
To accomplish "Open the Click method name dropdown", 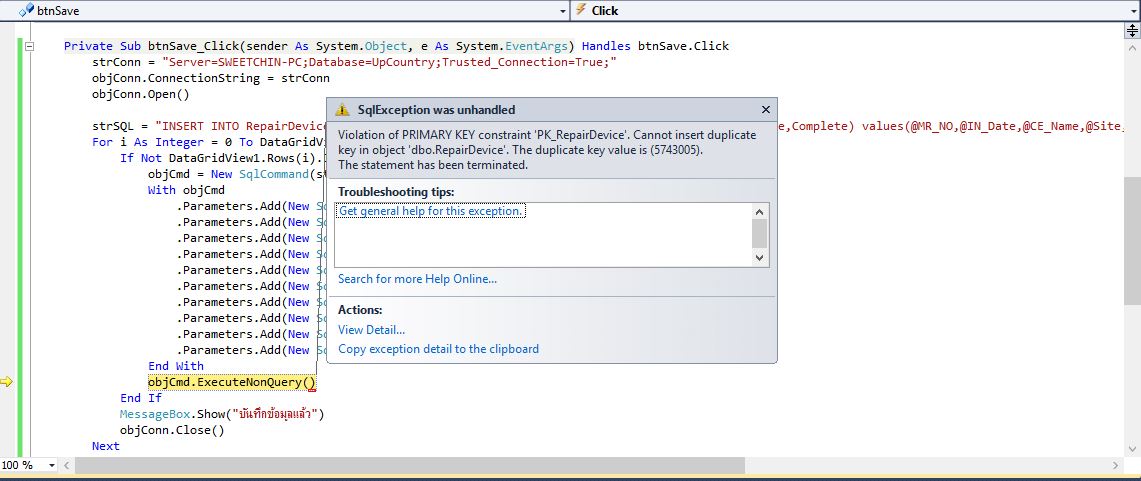I will (x=1134, y=11).
